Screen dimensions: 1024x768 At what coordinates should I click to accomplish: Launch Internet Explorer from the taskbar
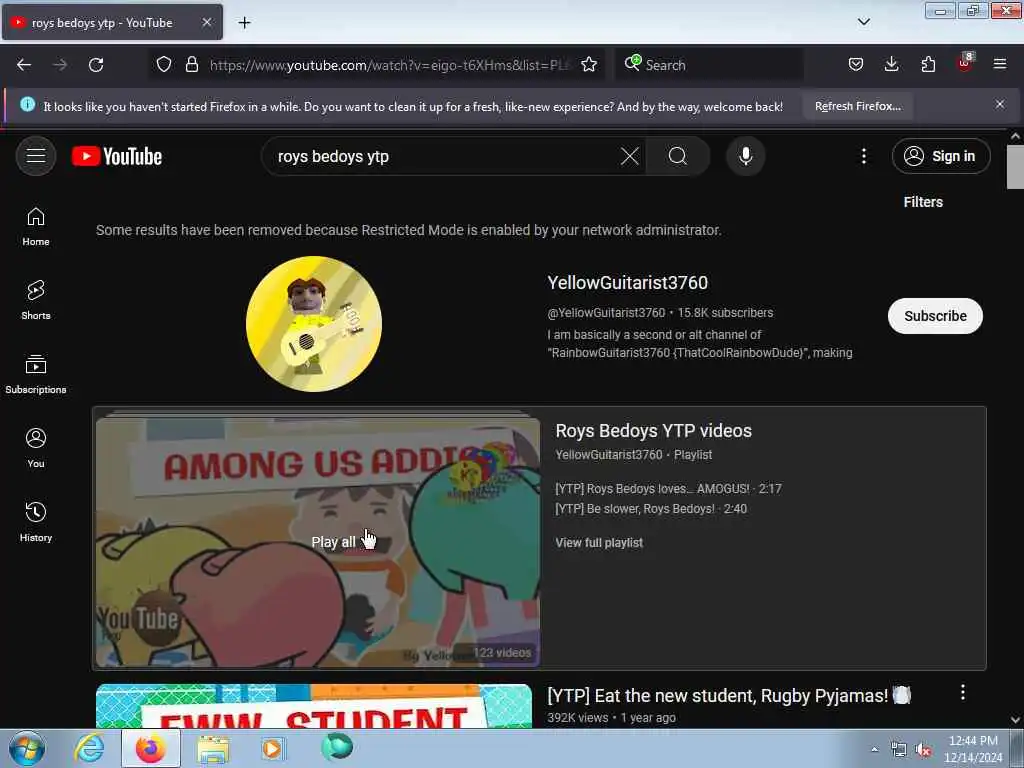click(x=89, y=748)
